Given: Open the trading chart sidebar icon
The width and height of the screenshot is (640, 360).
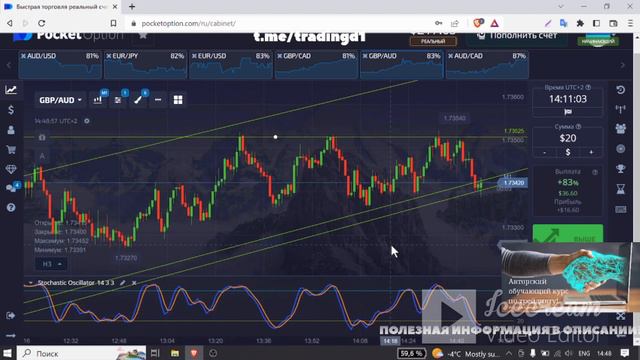Looking at the screenshot, I should [x=11, y=90].
